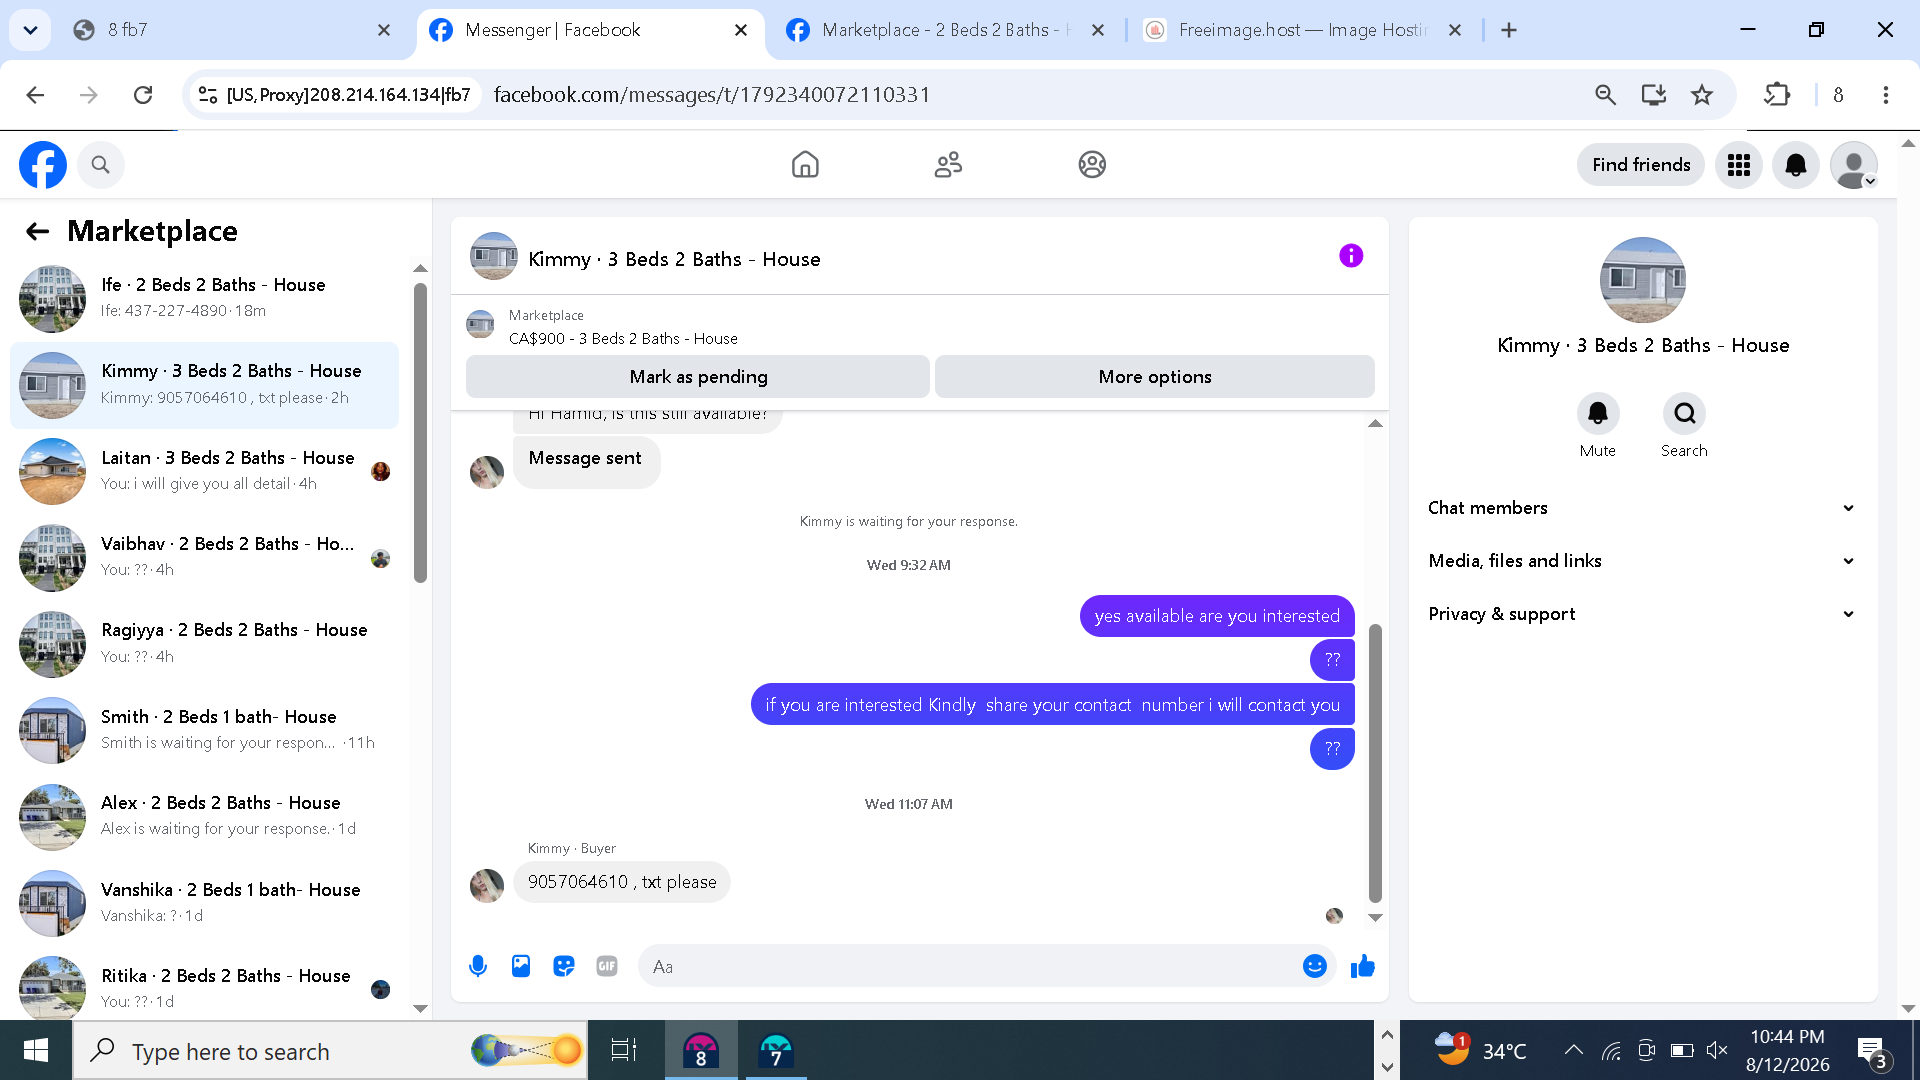The image size is (1920, 1080).
Task: Attach a photo to message
Action: tap(521, 966)
